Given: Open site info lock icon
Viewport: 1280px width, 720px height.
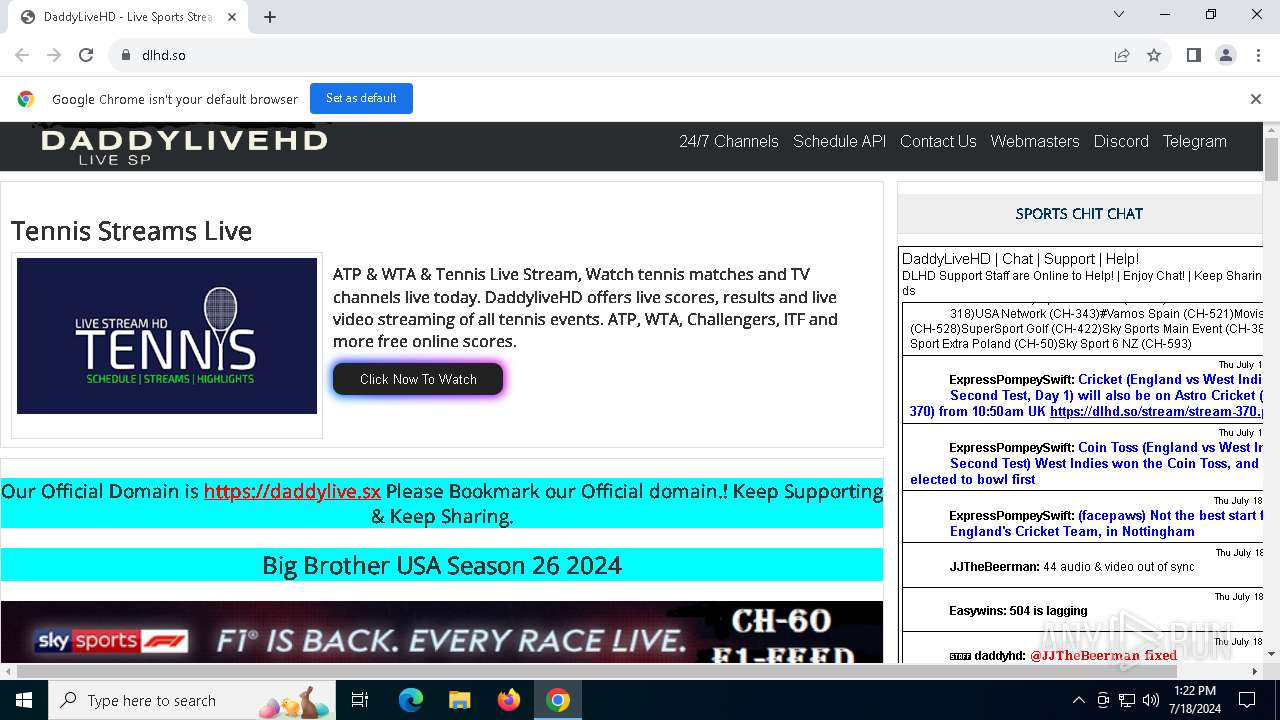Looking at the screenshot, I should 126,56.
